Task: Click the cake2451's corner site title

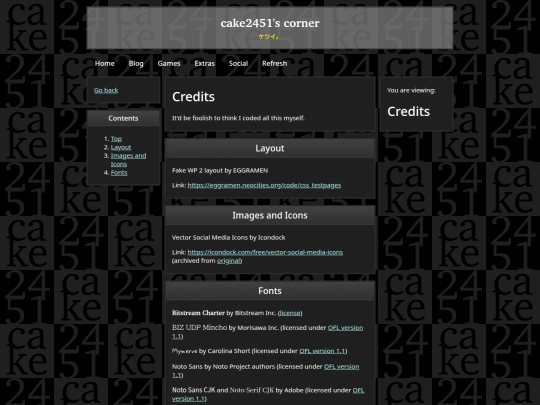Action: 270,23
